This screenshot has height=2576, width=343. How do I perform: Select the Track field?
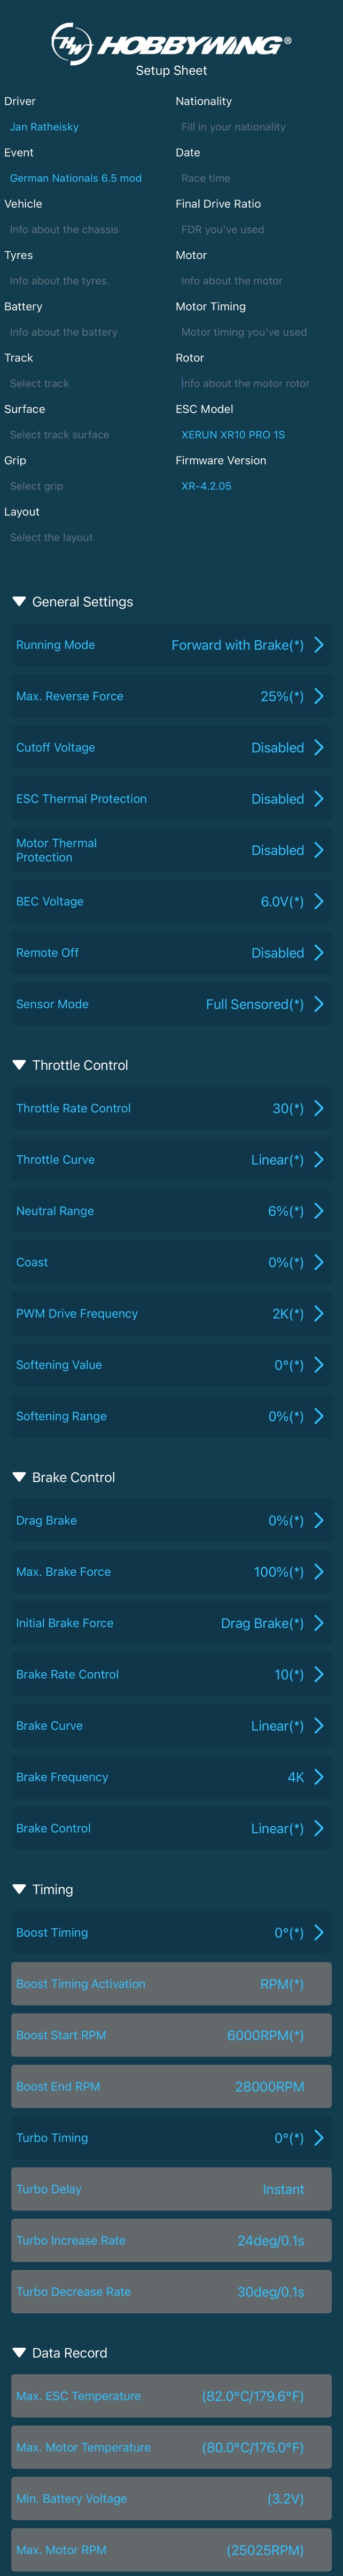pyautogui.click(x=83, y=383)
